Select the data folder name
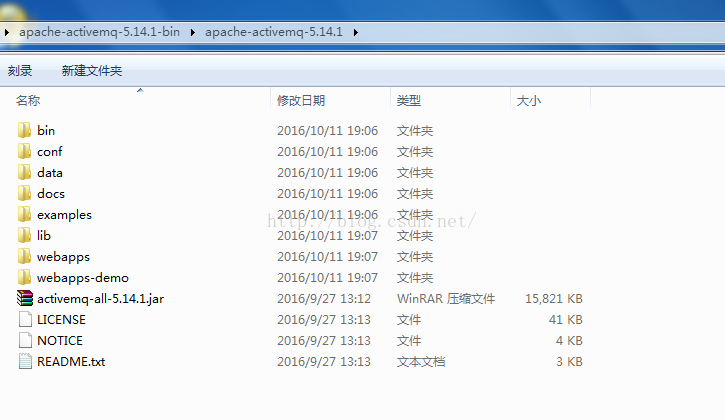725x420 pixels. 50,173
